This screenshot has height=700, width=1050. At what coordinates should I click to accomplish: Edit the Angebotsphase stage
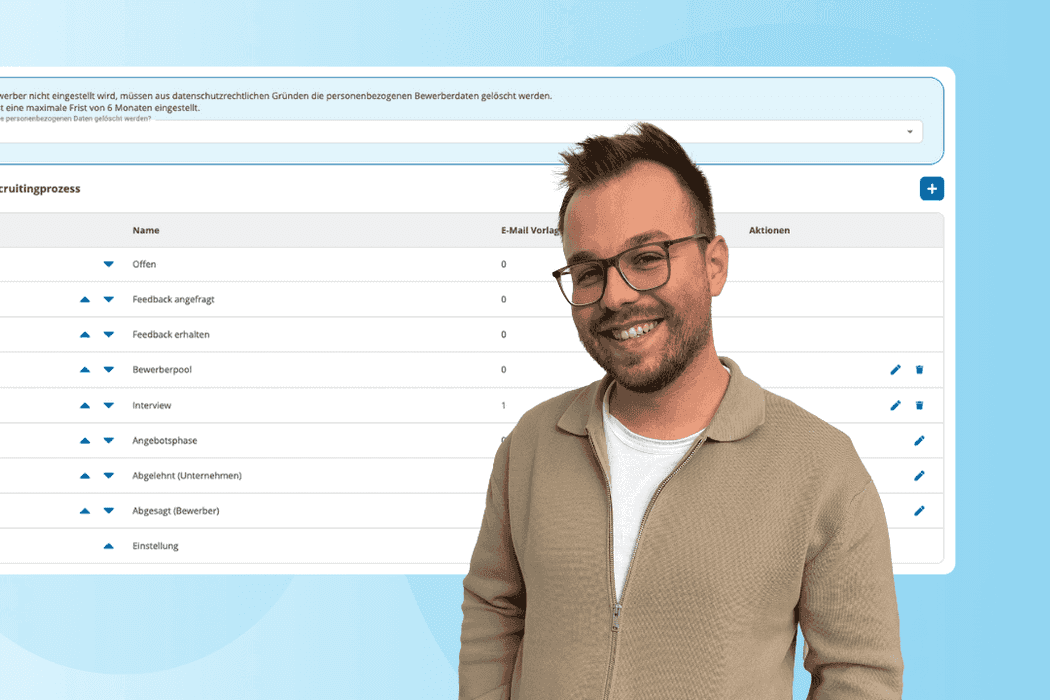click(x=919, y=440)
